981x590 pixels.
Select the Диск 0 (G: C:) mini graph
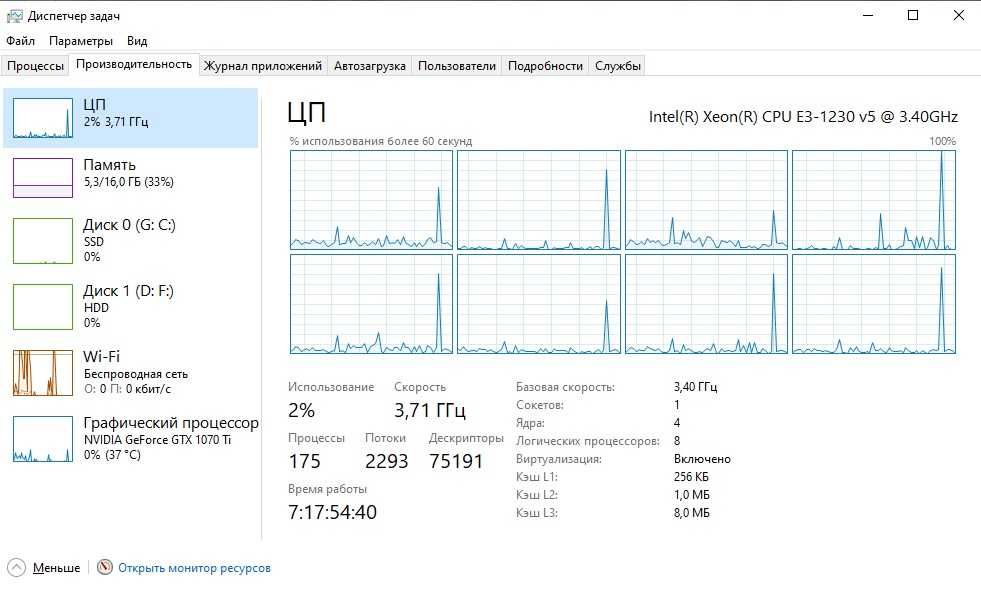pos(43,241)
